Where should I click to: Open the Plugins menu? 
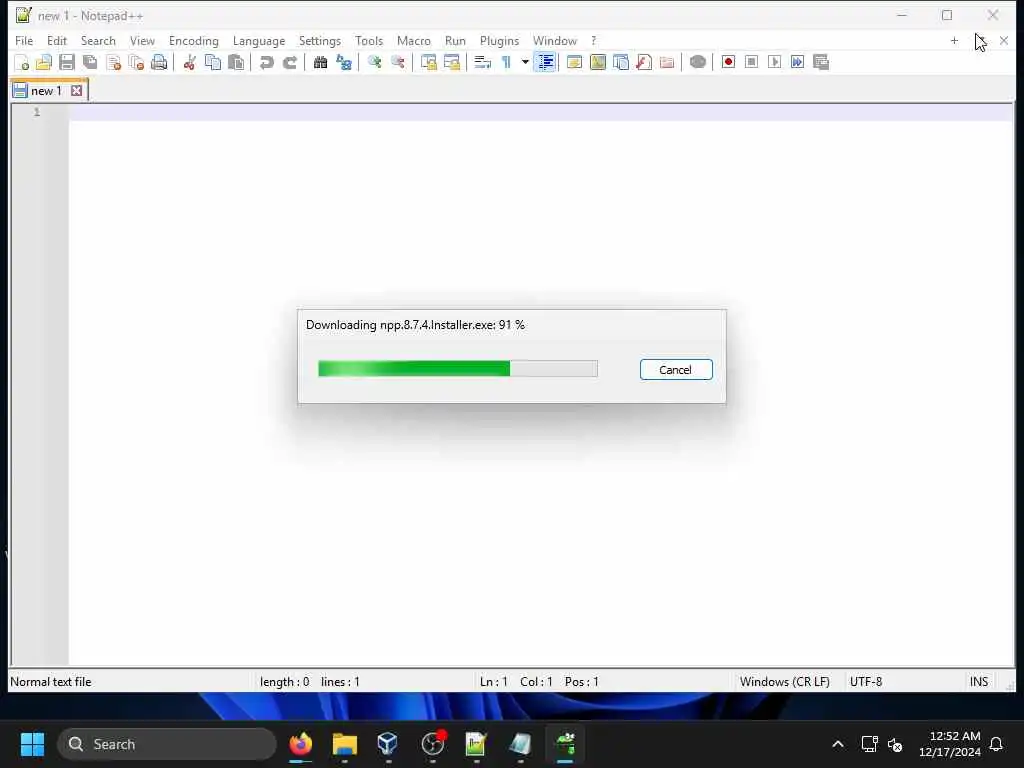point(499,40)
